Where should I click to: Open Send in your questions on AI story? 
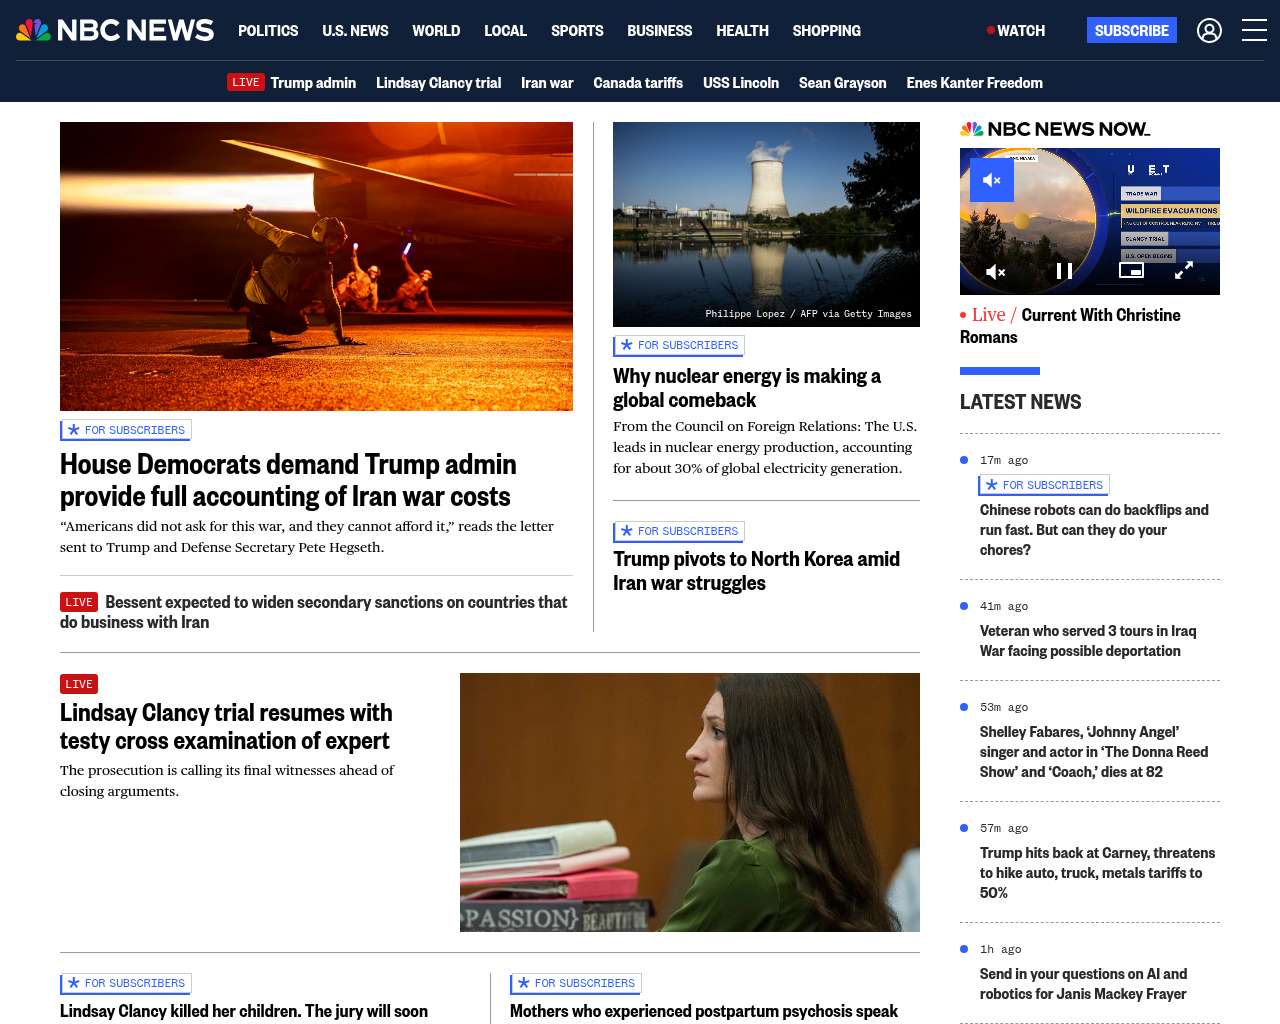point(1083,984)
